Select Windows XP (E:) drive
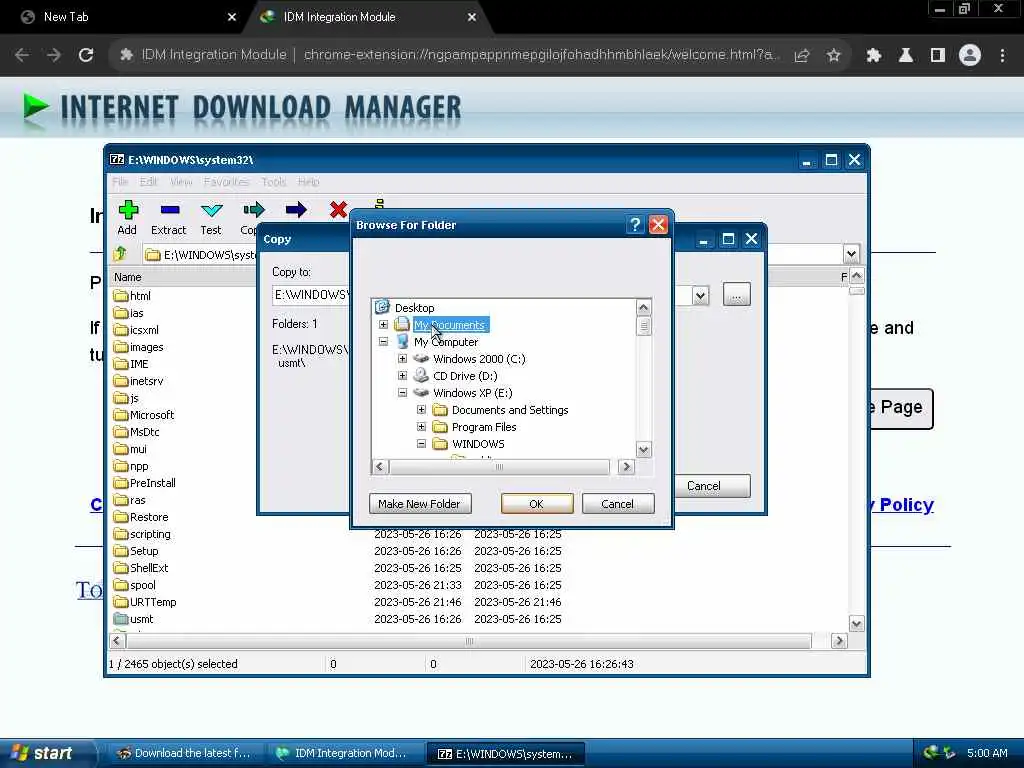Viewport: 1024px width, 768px height. (x=473, y=392)
